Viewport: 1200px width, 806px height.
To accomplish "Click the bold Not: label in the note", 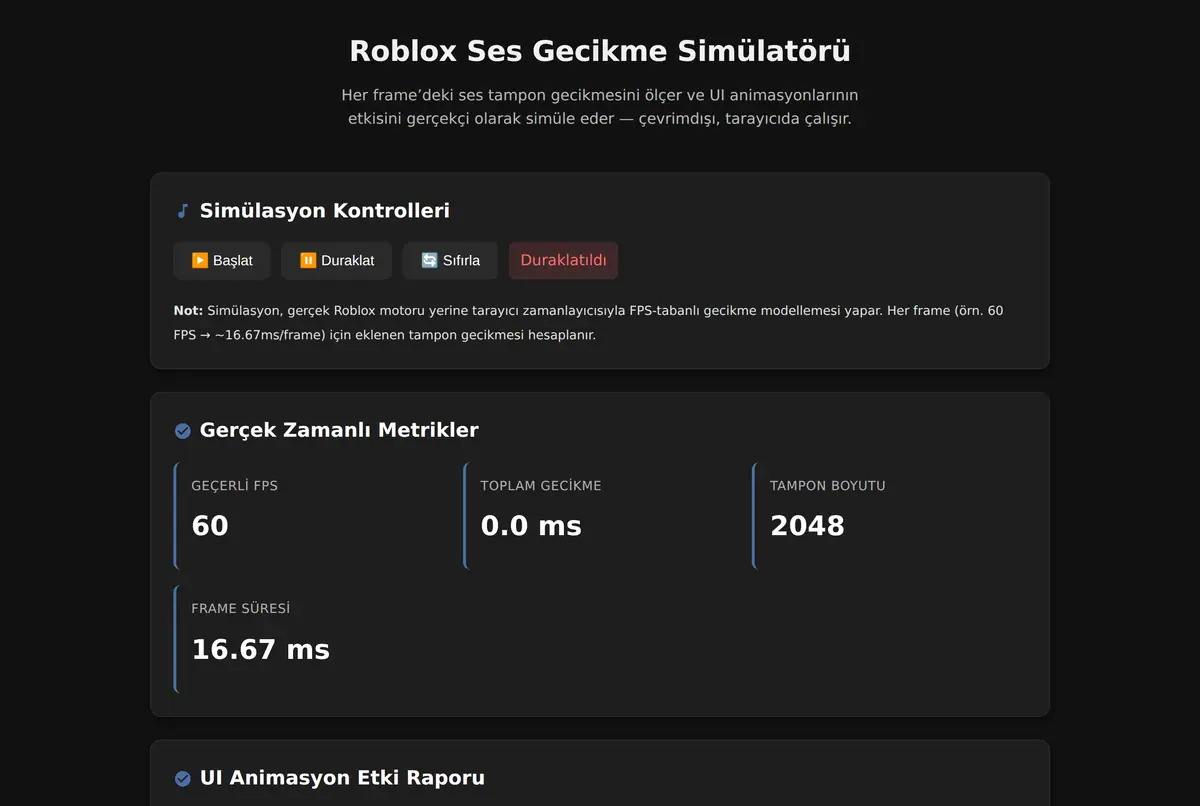I will (x=188, y=311).
